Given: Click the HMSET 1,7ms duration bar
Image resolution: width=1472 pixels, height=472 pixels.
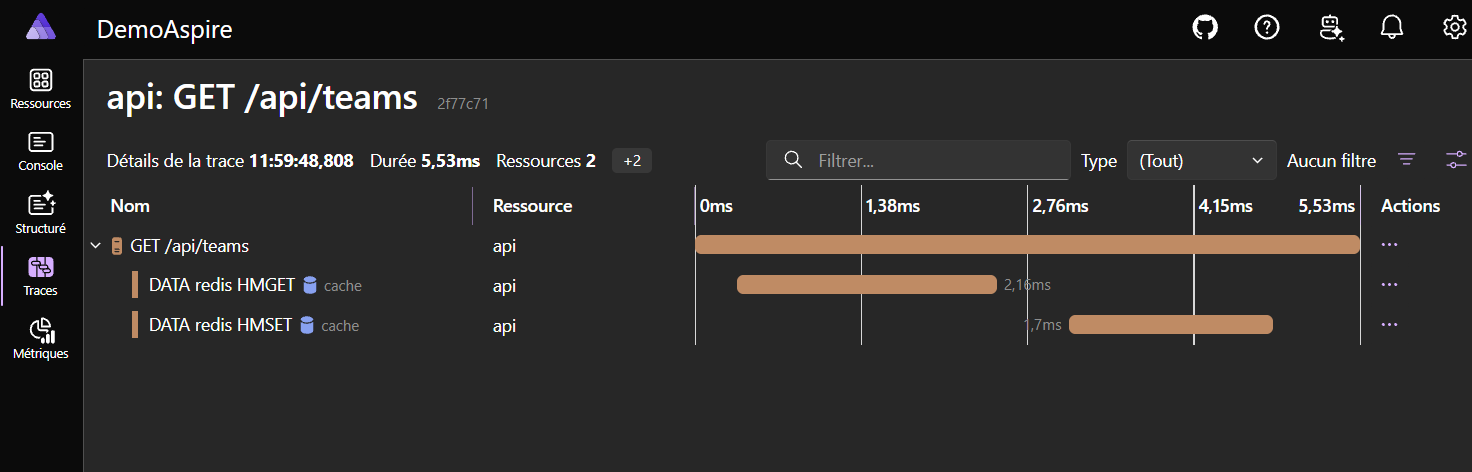Looking at the screenshot, I should 1171,324.
